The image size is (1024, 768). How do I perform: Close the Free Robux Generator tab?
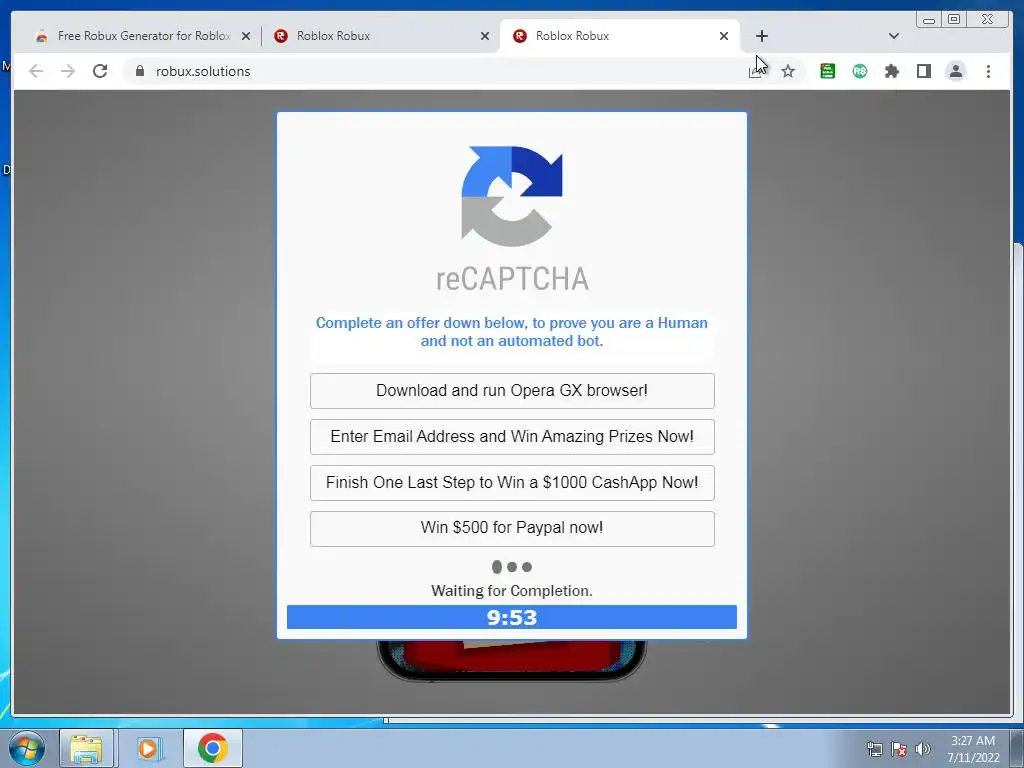(x=246, y=36)
